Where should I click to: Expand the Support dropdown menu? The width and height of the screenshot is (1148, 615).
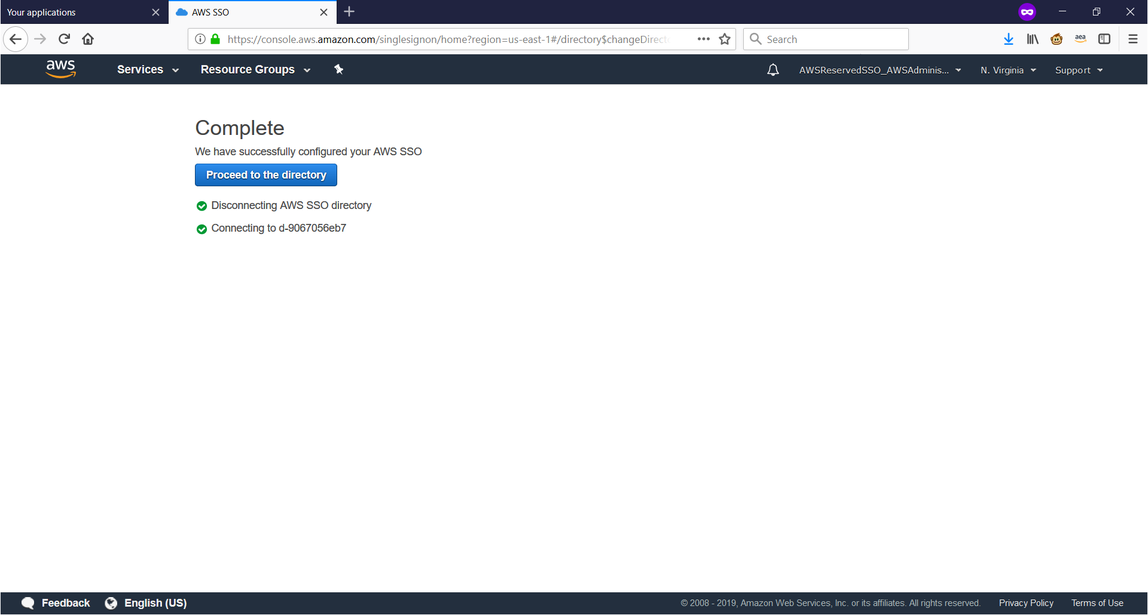1078,70
